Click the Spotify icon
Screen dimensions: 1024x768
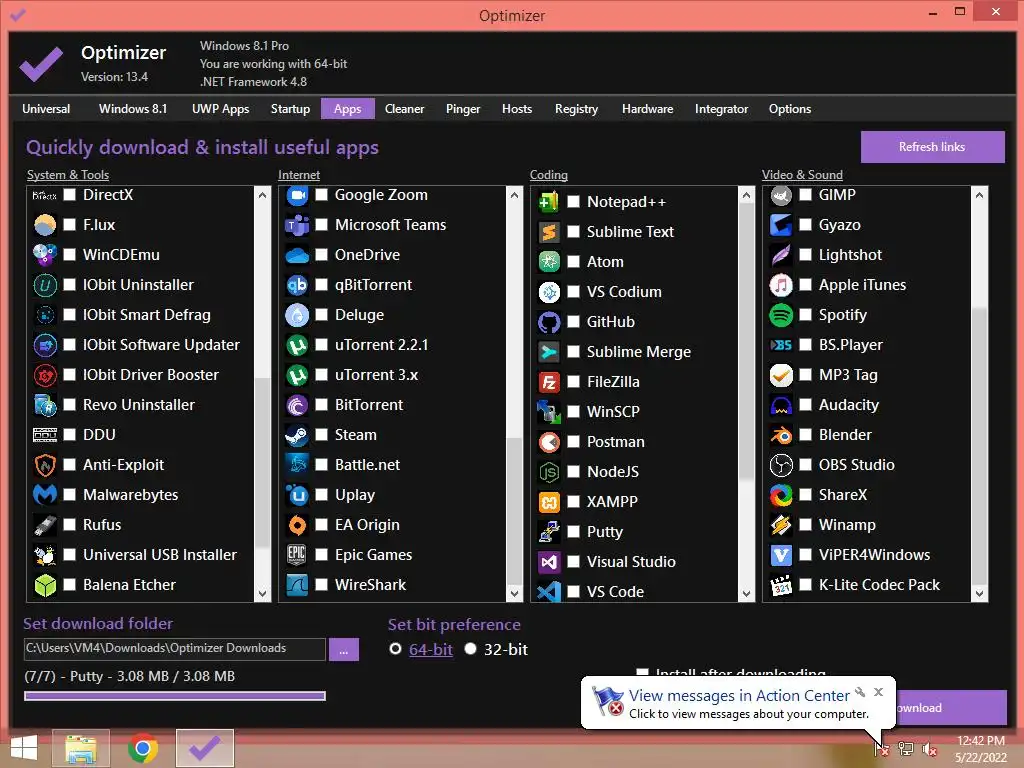pos(781,315)
